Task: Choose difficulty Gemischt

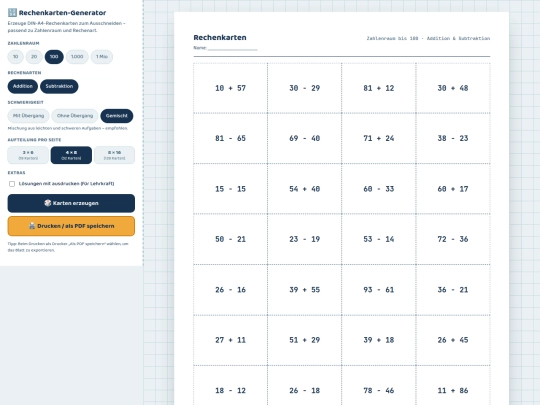Action: pyautogui.click(x=117, y=116)
